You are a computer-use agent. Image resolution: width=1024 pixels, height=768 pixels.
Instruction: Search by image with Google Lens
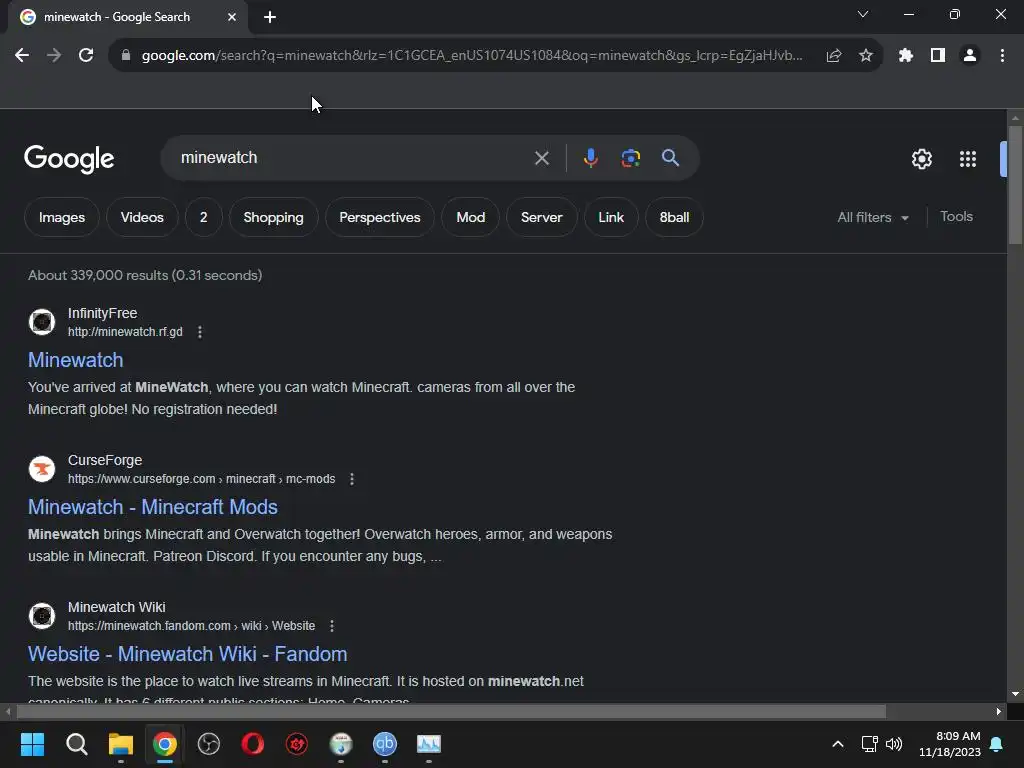click(631, 158)
